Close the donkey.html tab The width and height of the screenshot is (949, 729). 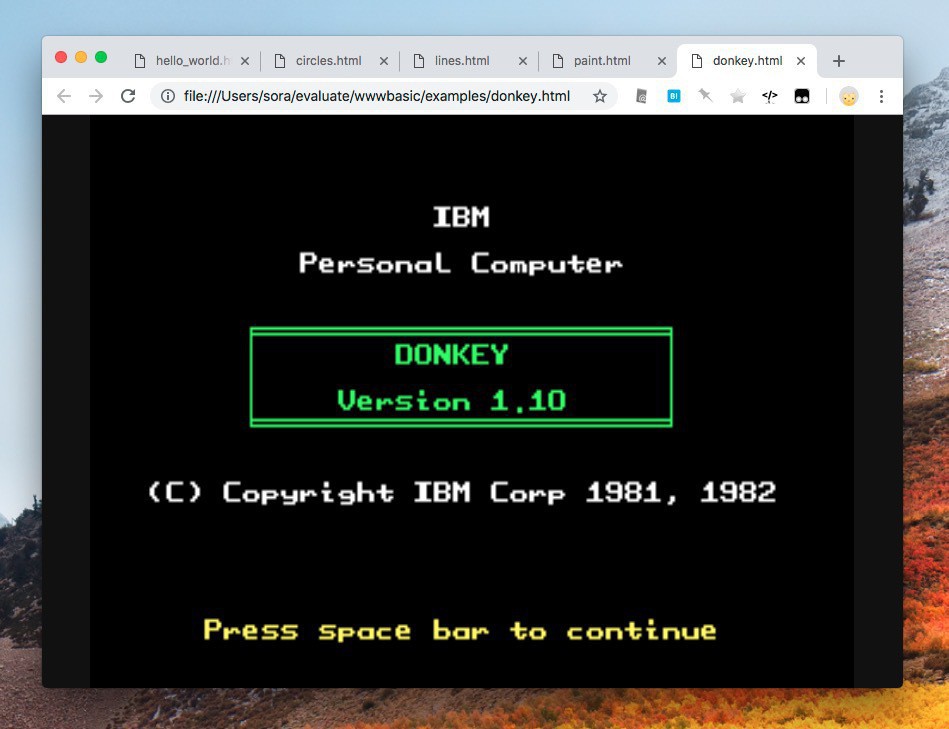[x=801, y=61]
